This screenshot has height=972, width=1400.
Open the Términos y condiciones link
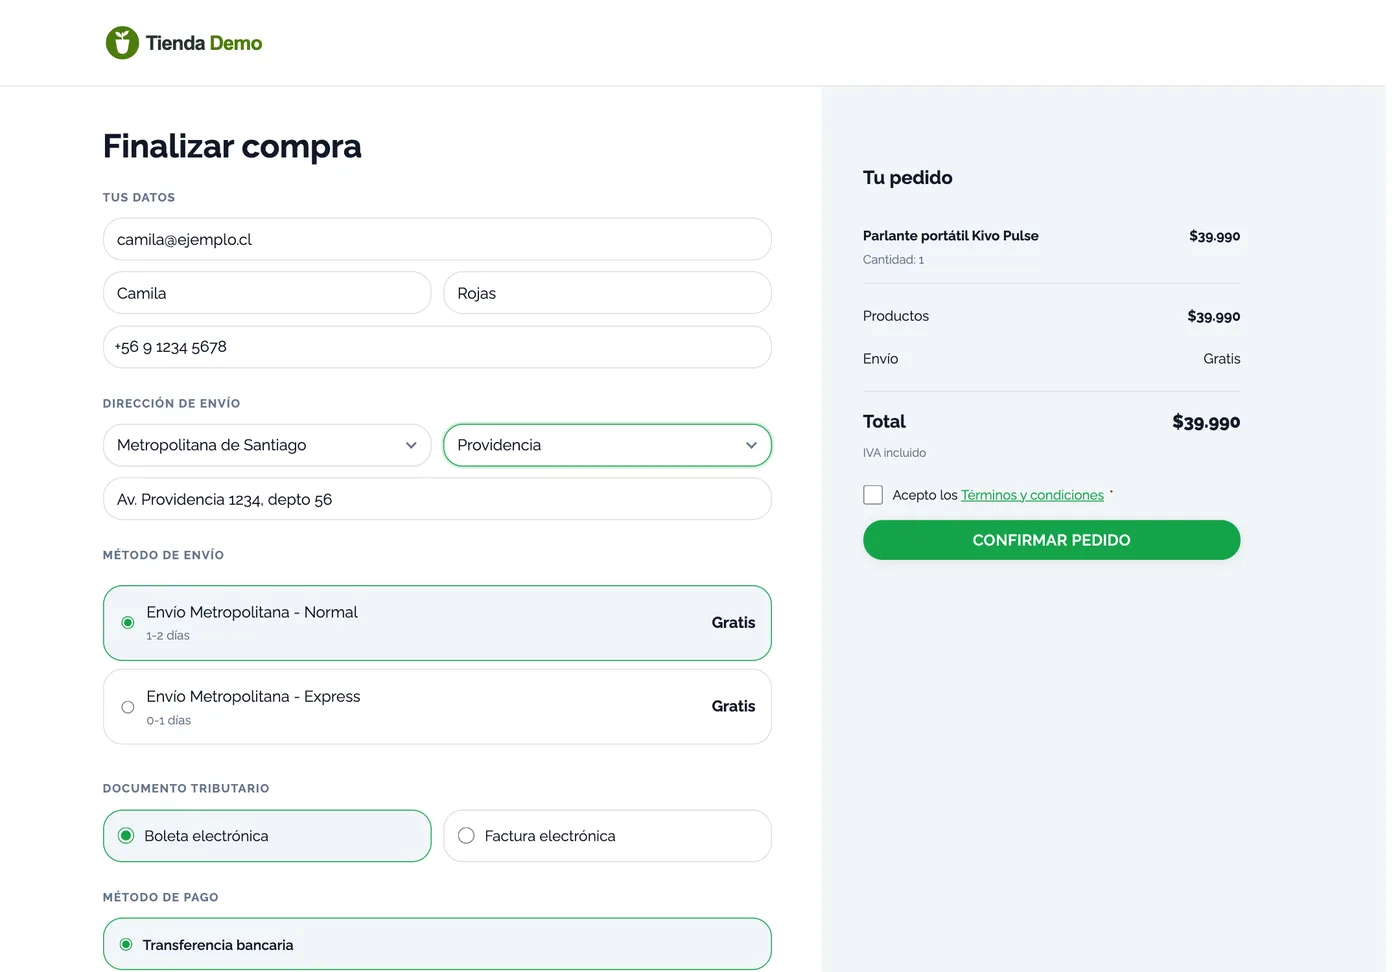point(1032,495)
